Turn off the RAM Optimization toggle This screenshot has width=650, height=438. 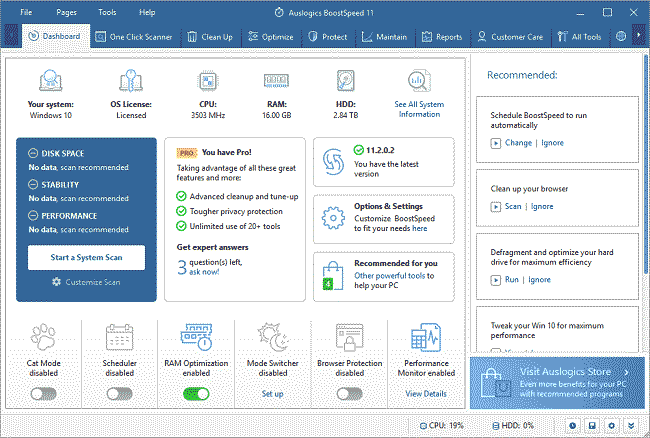[x=196, y=394]
